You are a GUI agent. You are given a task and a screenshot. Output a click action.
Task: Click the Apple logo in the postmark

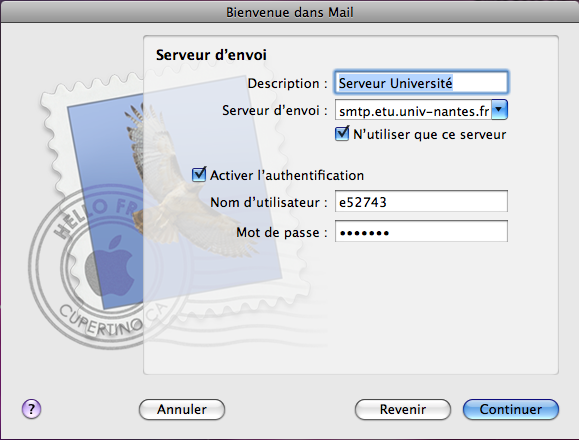(110, 266)
